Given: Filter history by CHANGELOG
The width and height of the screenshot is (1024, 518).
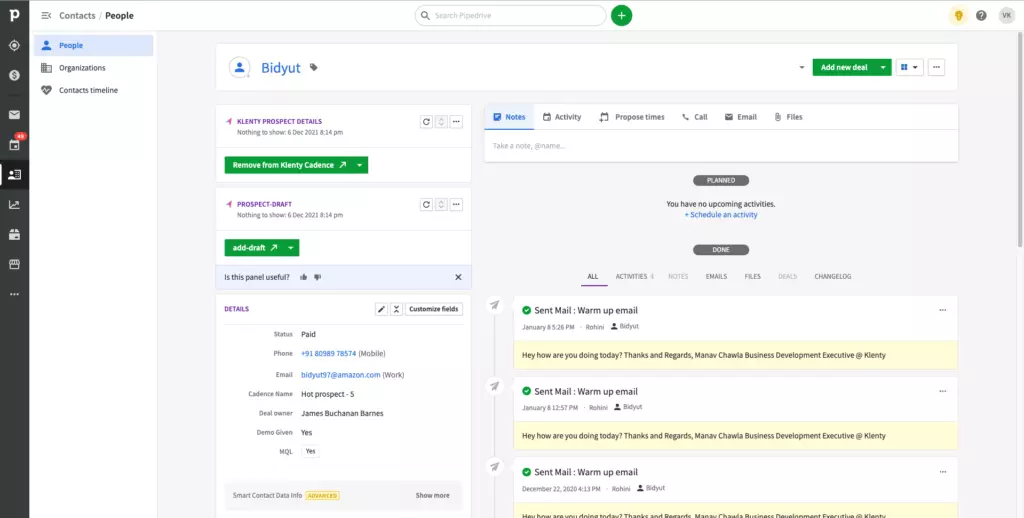Looking at the screenshot, I should click(x=833, y=277).
